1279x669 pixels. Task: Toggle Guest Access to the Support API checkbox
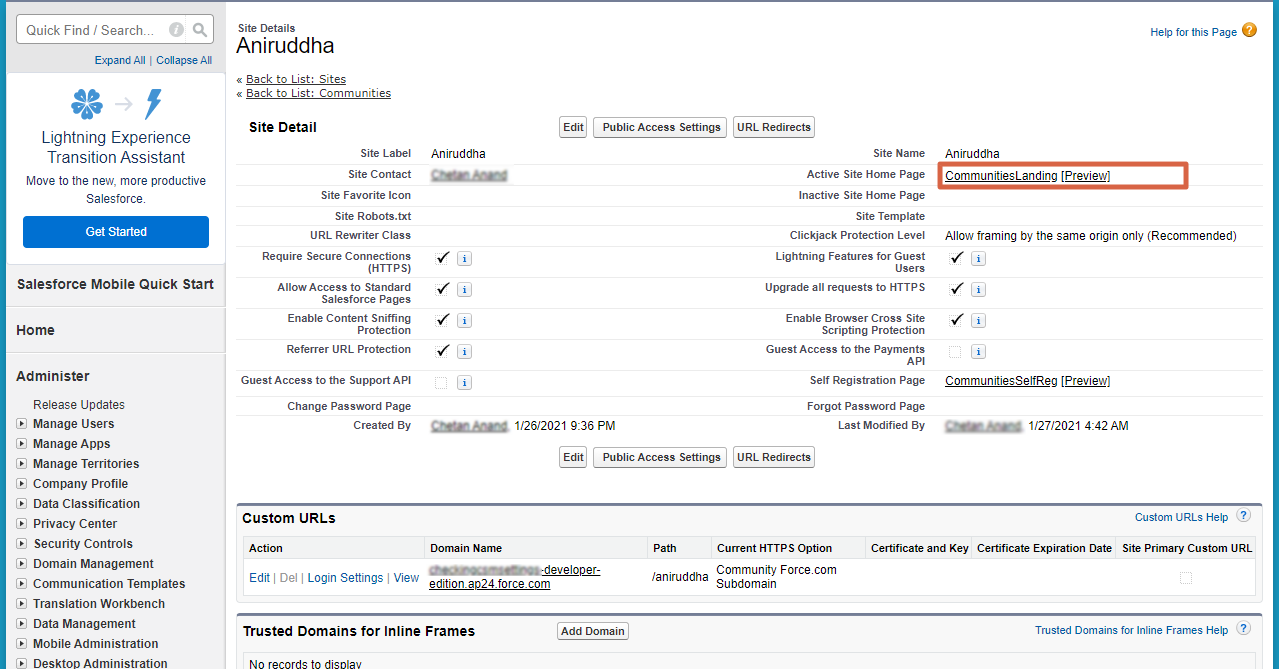441,382
